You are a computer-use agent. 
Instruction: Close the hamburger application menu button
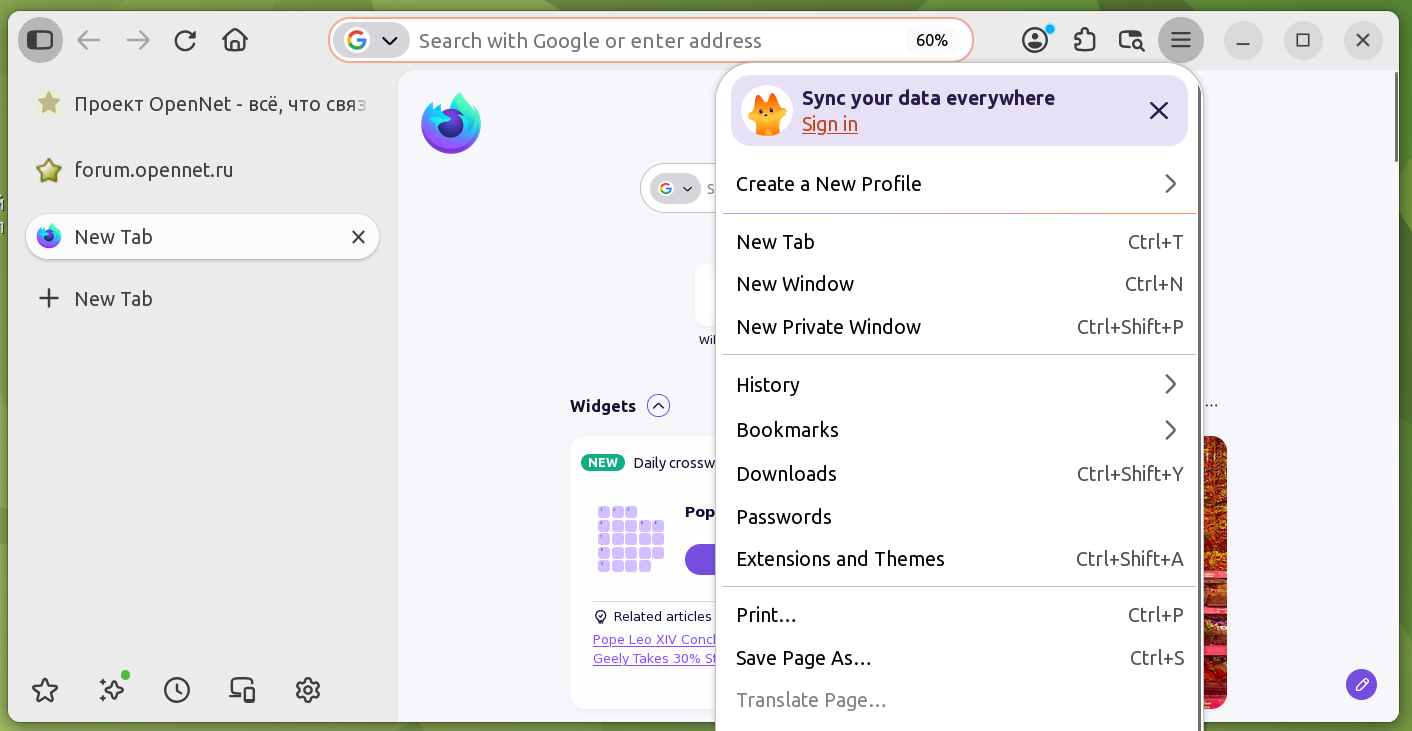tap(1181, 40)
